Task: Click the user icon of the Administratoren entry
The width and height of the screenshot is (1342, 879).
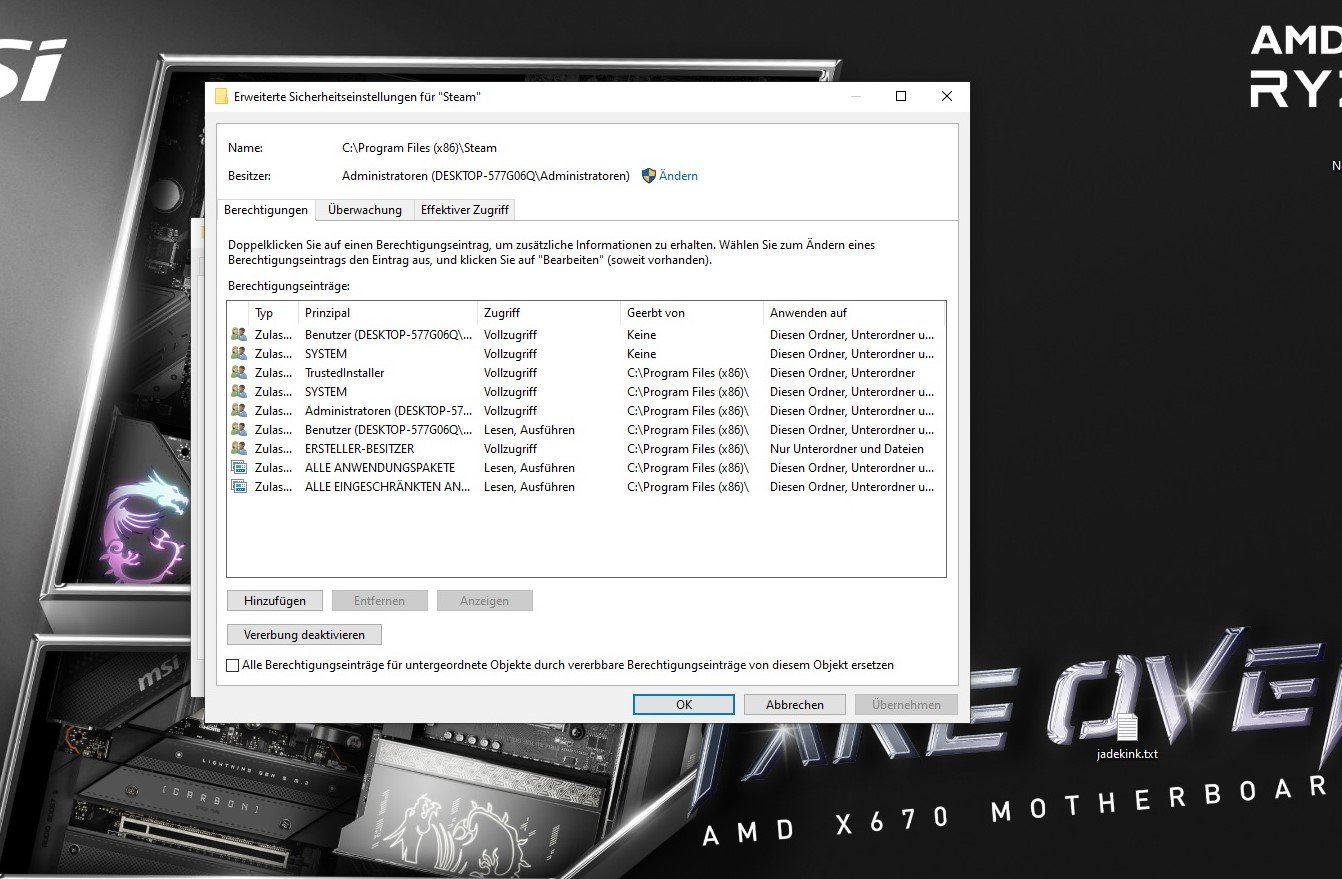Action: point(239,411)
